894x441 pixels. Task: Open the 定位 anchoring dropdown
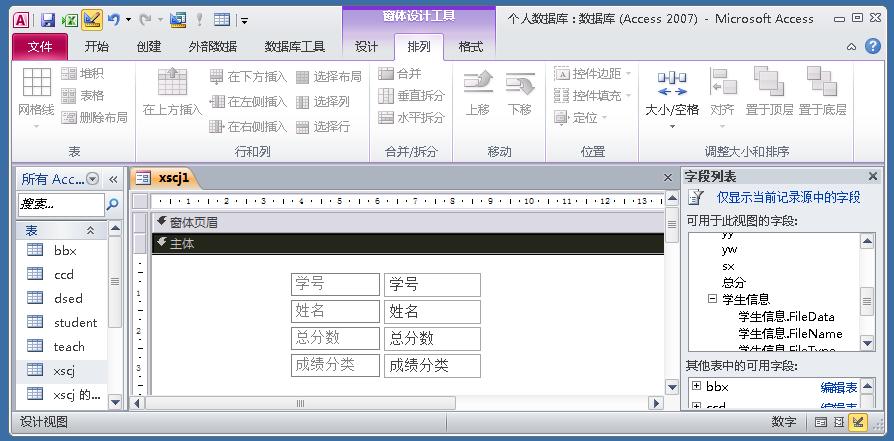click(x=580, y=118)
